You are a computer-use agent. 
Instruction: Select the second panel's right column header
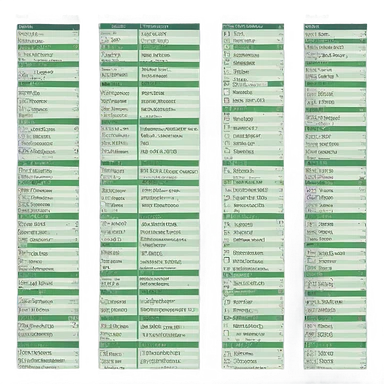(169, 26)
